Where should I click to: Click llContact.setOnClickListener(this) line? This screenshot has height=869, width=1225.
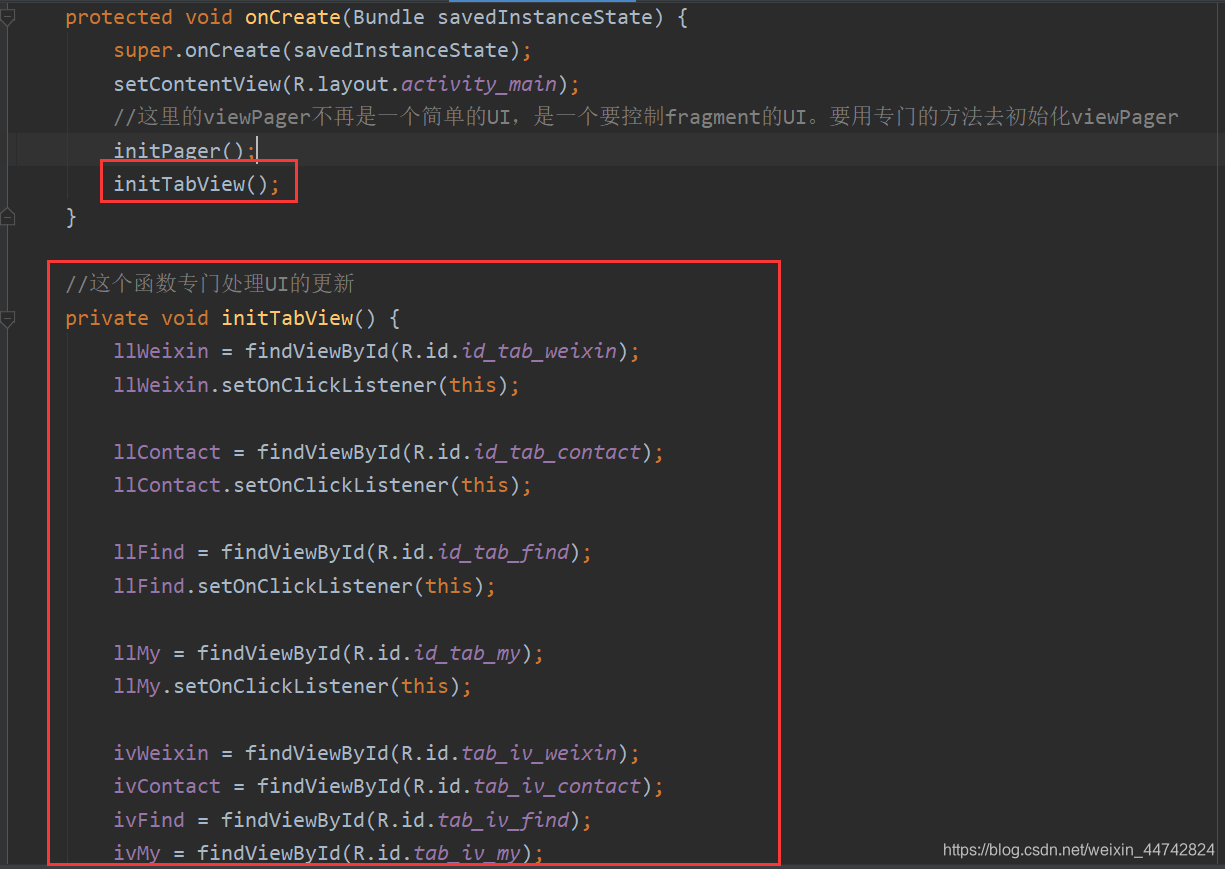click(323, 485)
